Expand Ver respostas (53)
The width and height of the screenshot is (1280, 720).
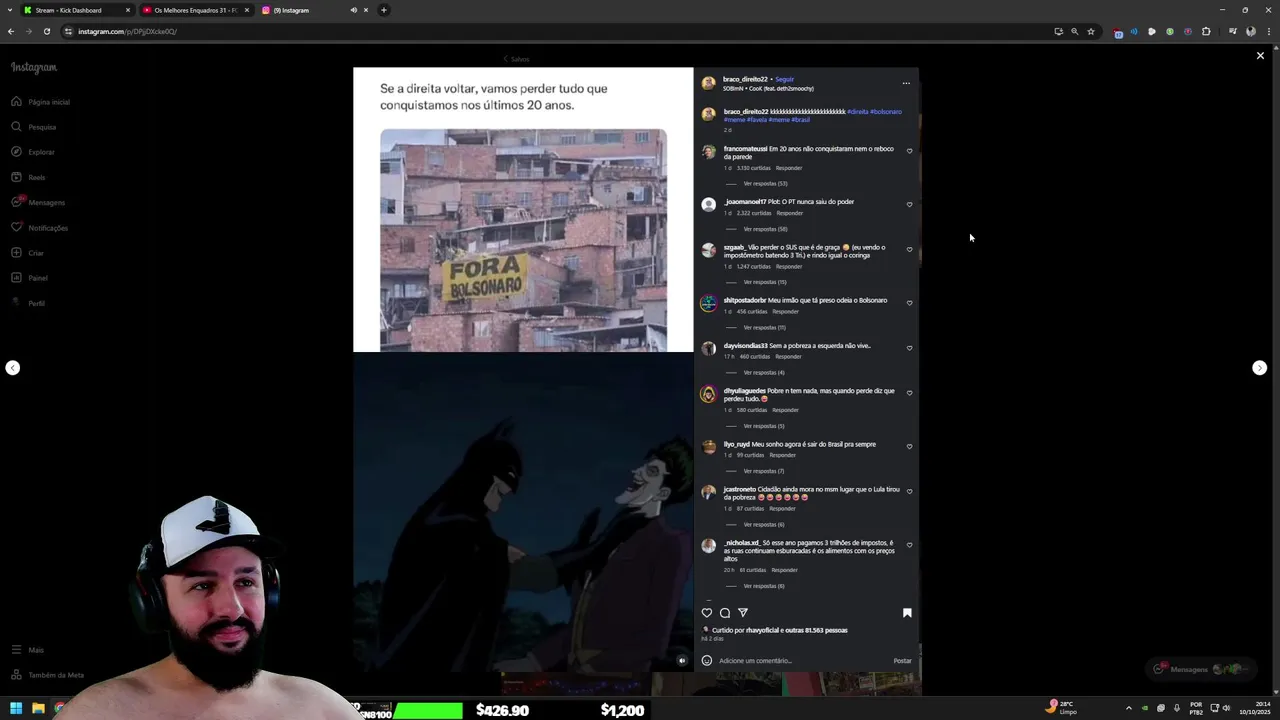pyautogui.click(x=765, y=184)
